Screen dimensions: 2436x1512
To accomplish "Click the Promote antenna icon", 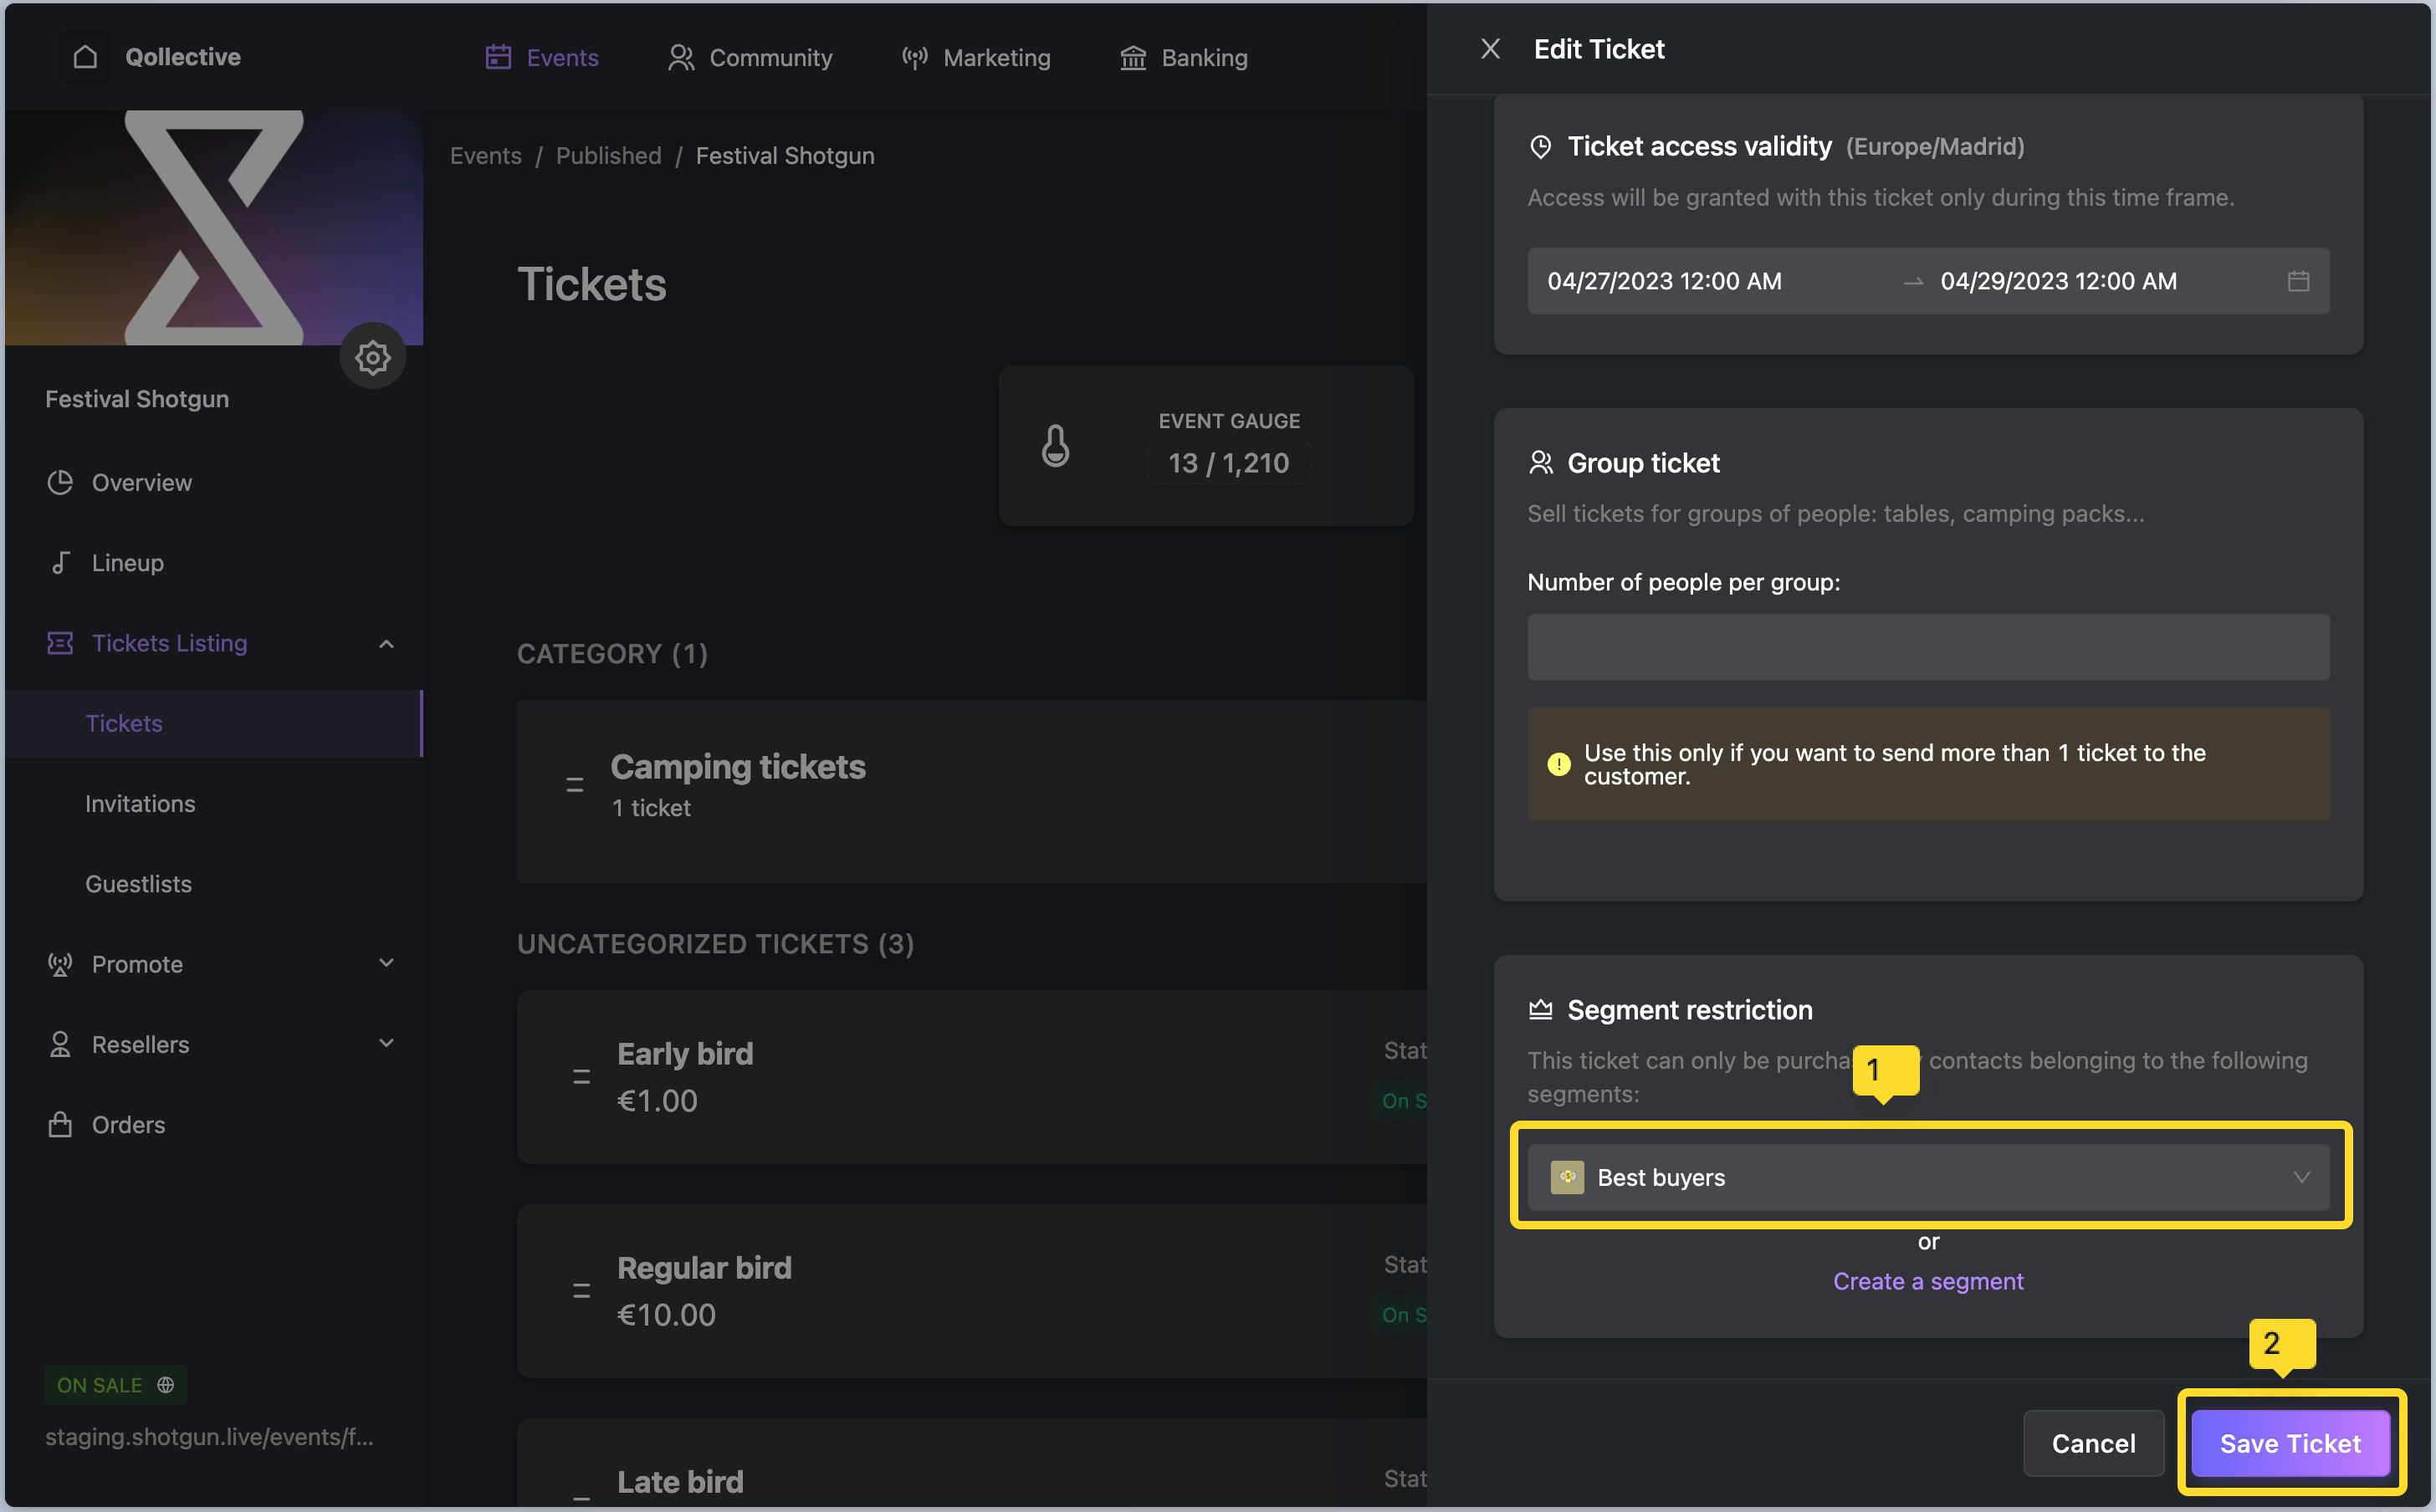I will pyautogui.click(x=60, y=964).
